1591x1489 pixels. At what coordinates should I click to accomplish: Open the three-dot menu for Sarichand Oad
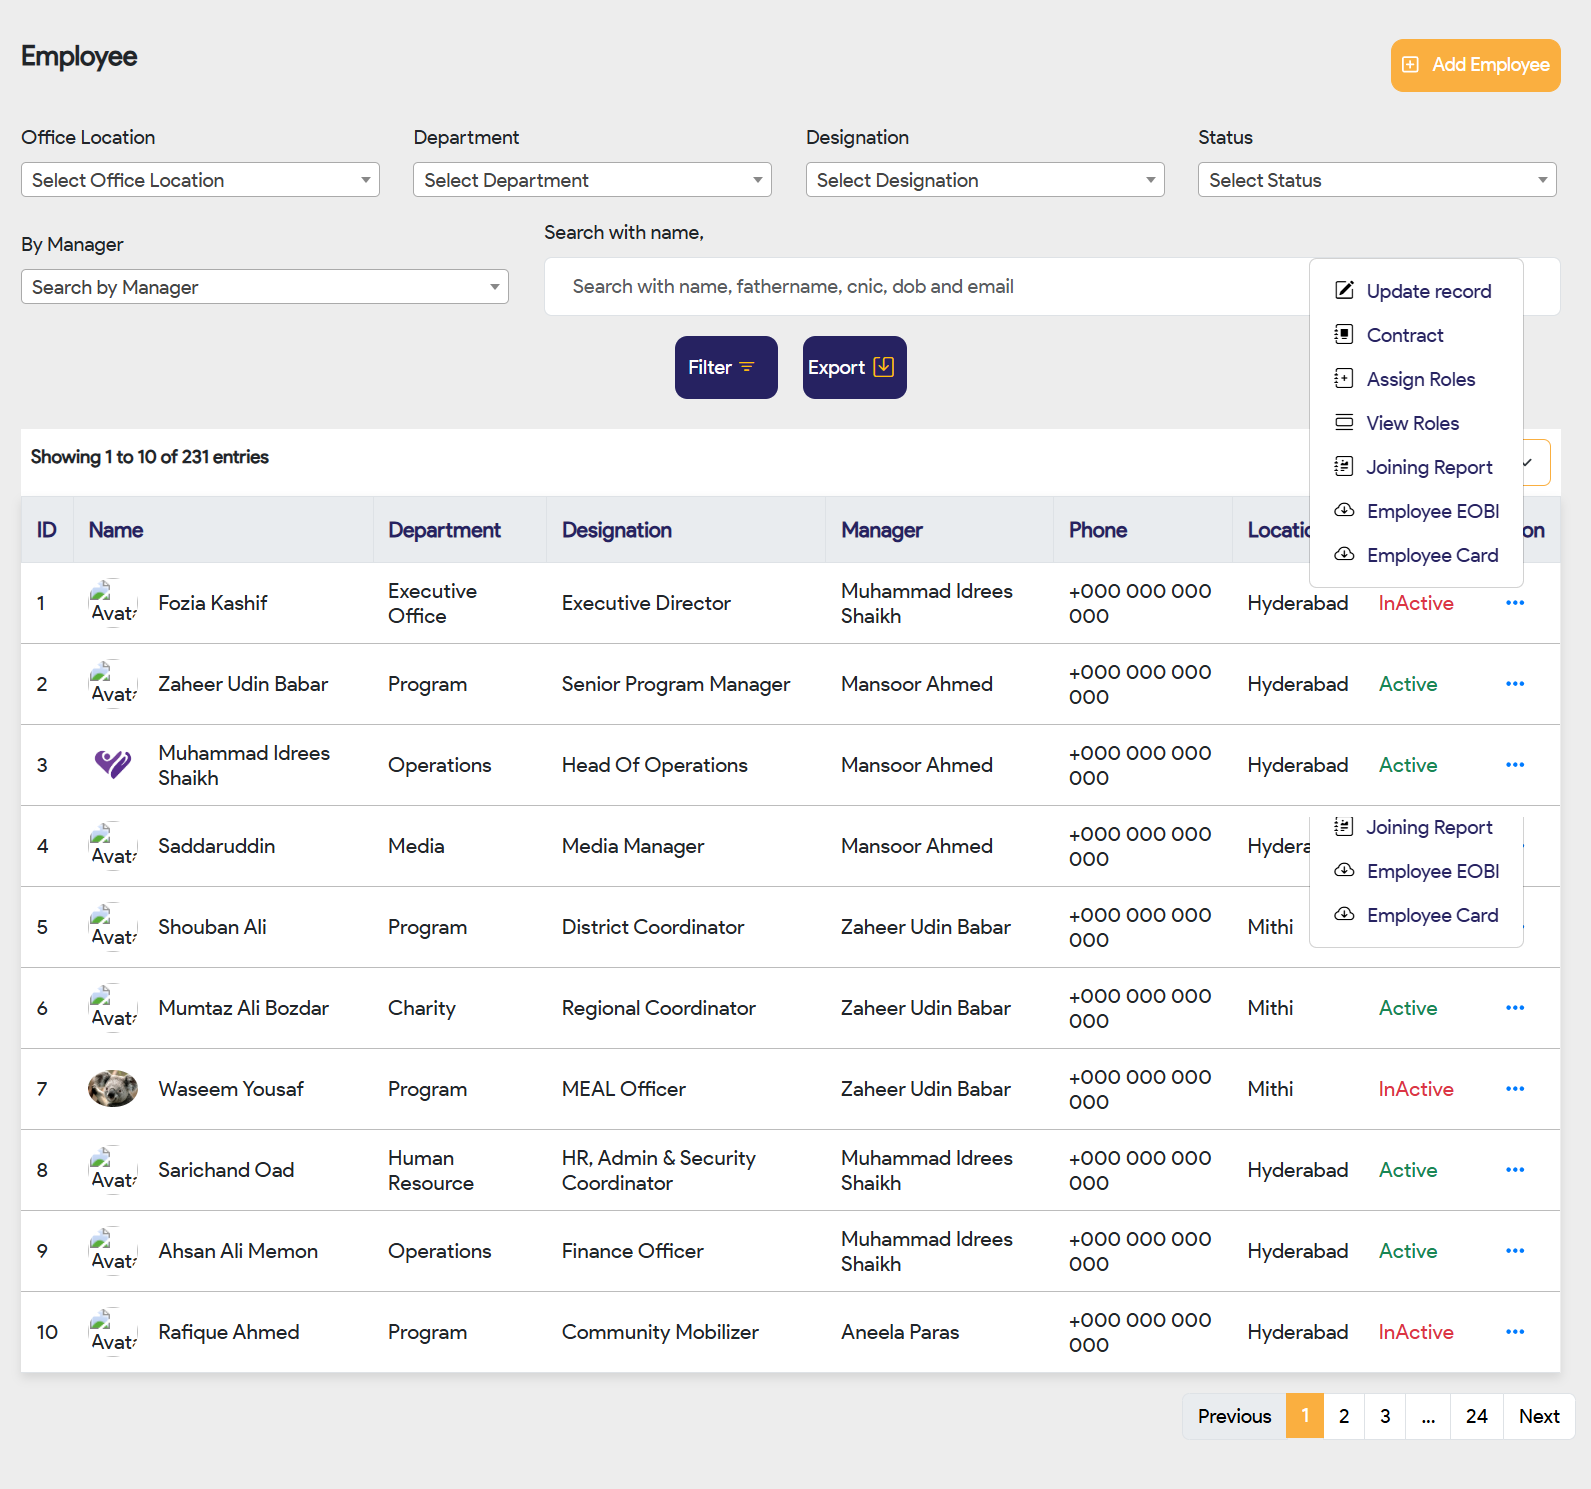tap(1514, 1170)
